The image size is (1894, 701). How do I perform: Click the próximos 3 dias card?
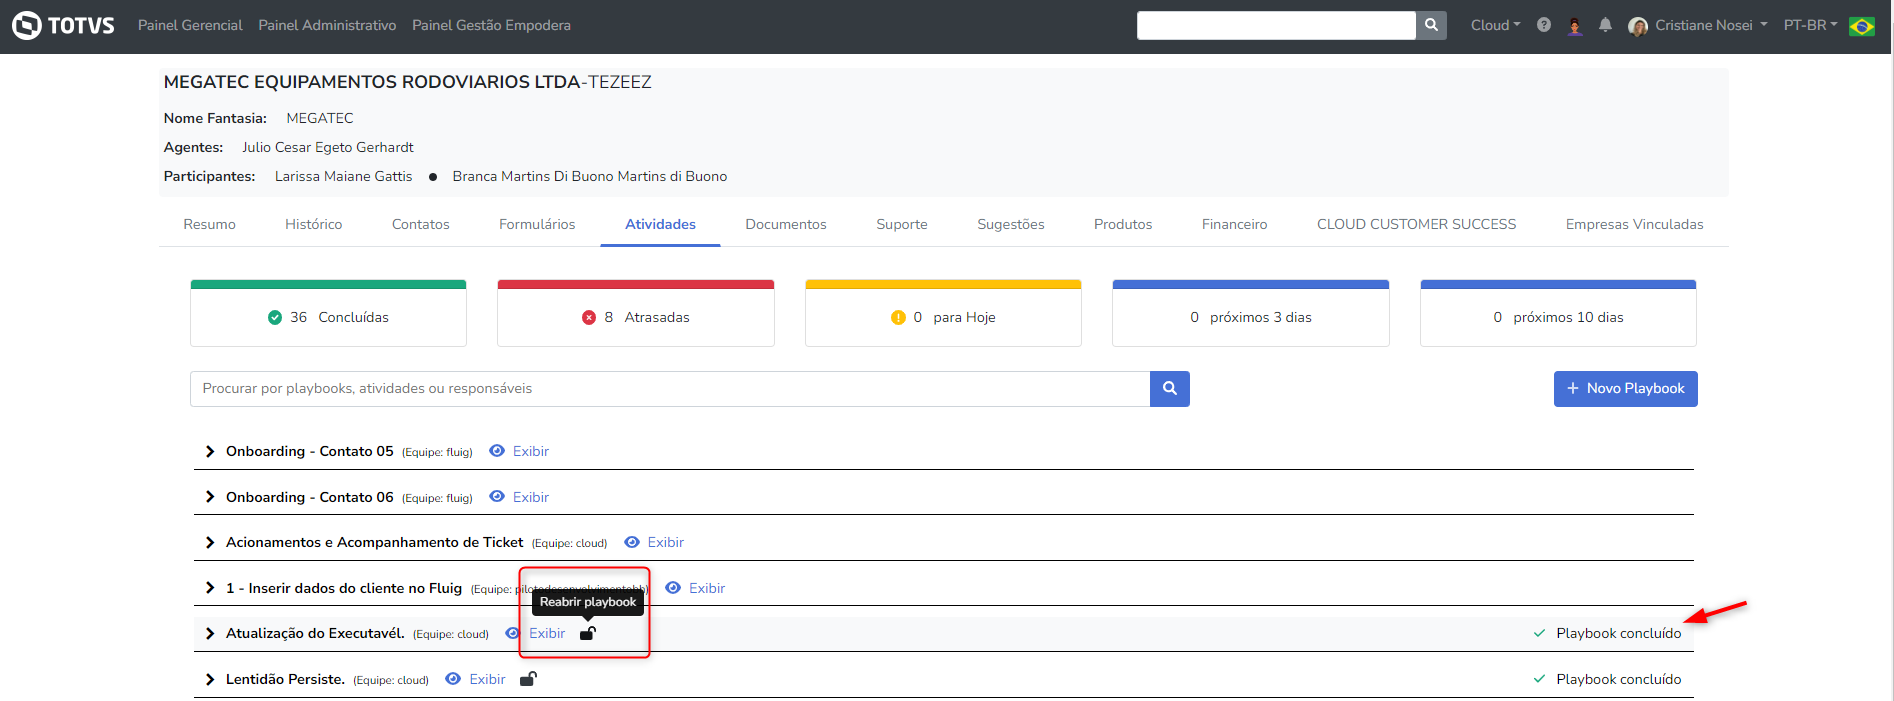(1251, 314)
